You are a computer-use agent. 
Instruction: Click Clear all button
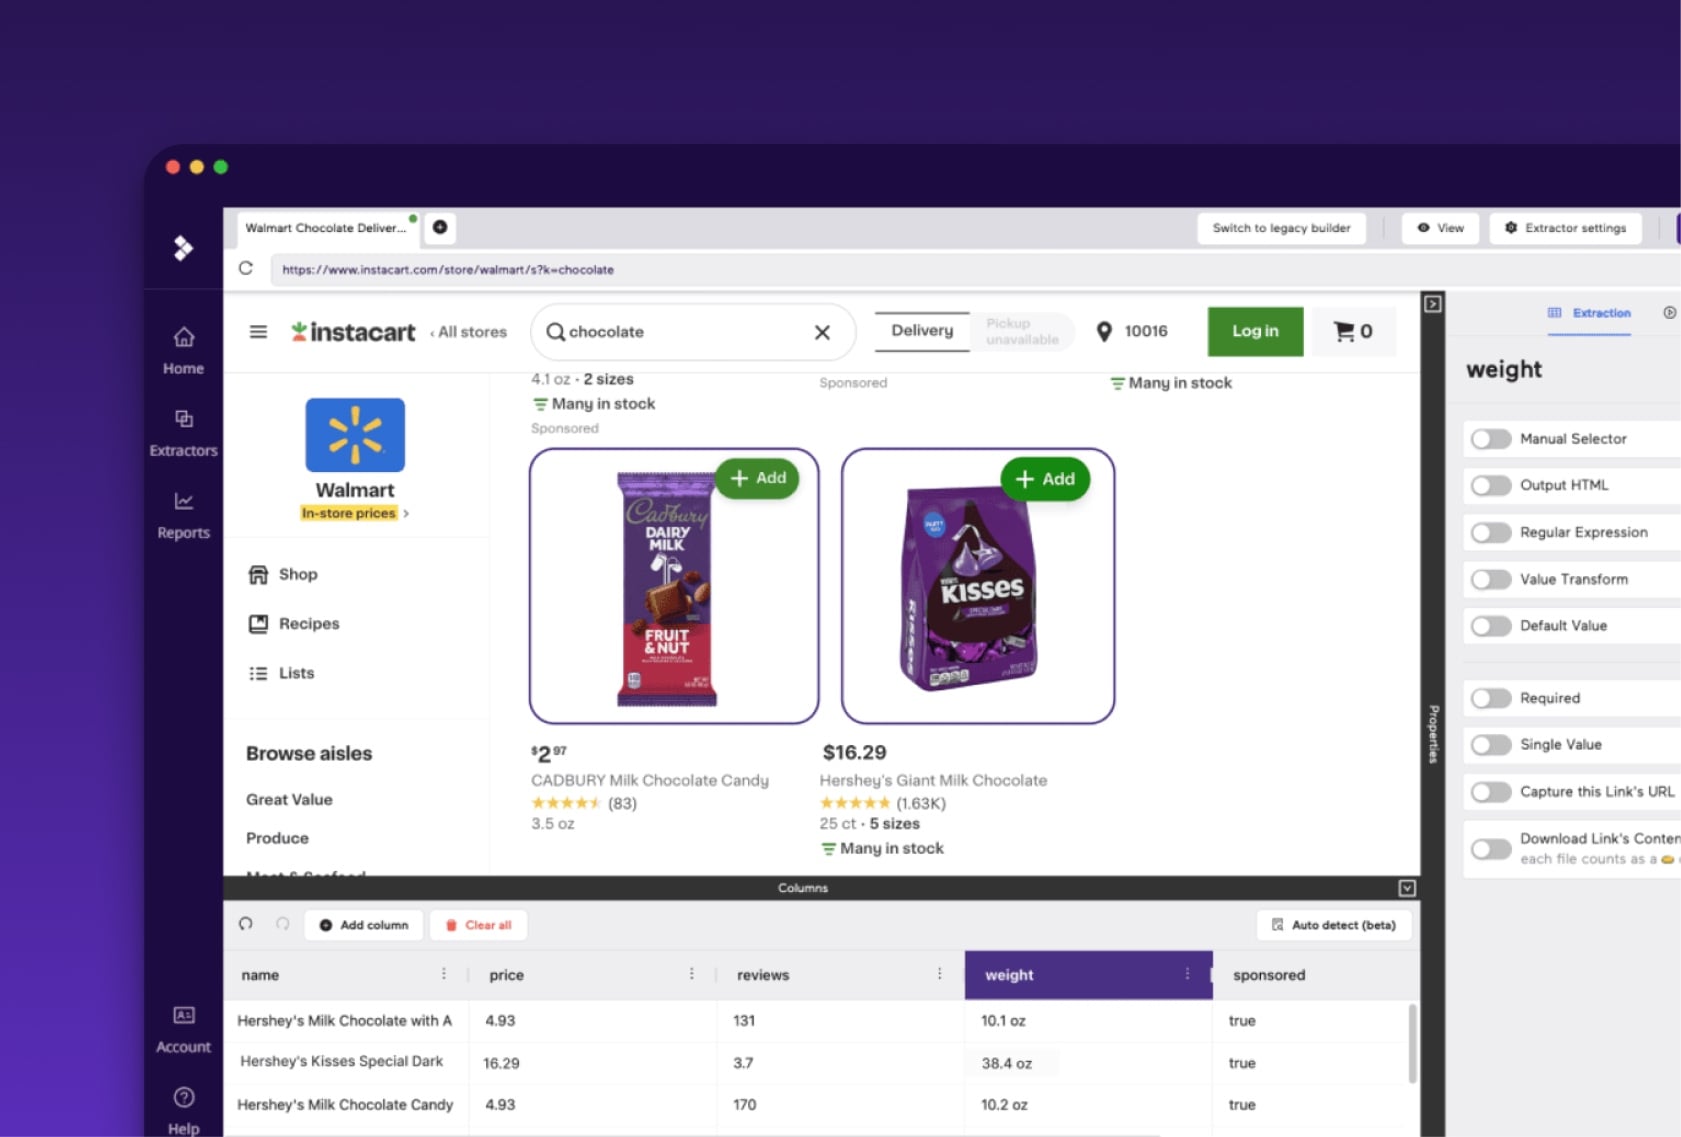tap(478, 925)
